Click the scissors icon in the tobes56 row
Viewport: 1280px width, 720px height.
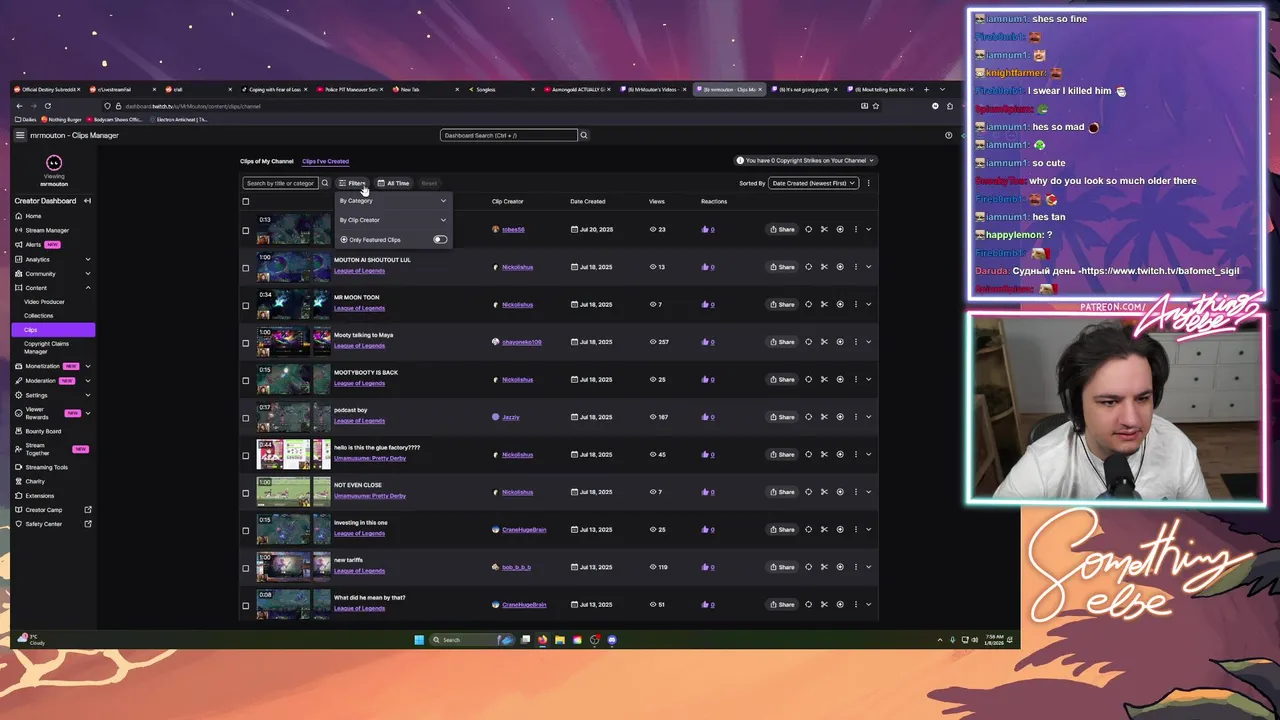pos(824,229)
